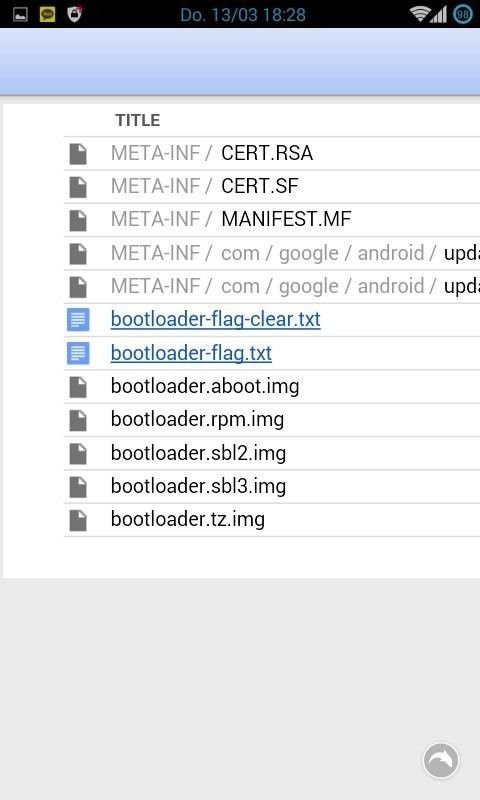Select the bootloader.rpm.img file row
The width and height of the screenshot is (480, 800).
[272, 420]
